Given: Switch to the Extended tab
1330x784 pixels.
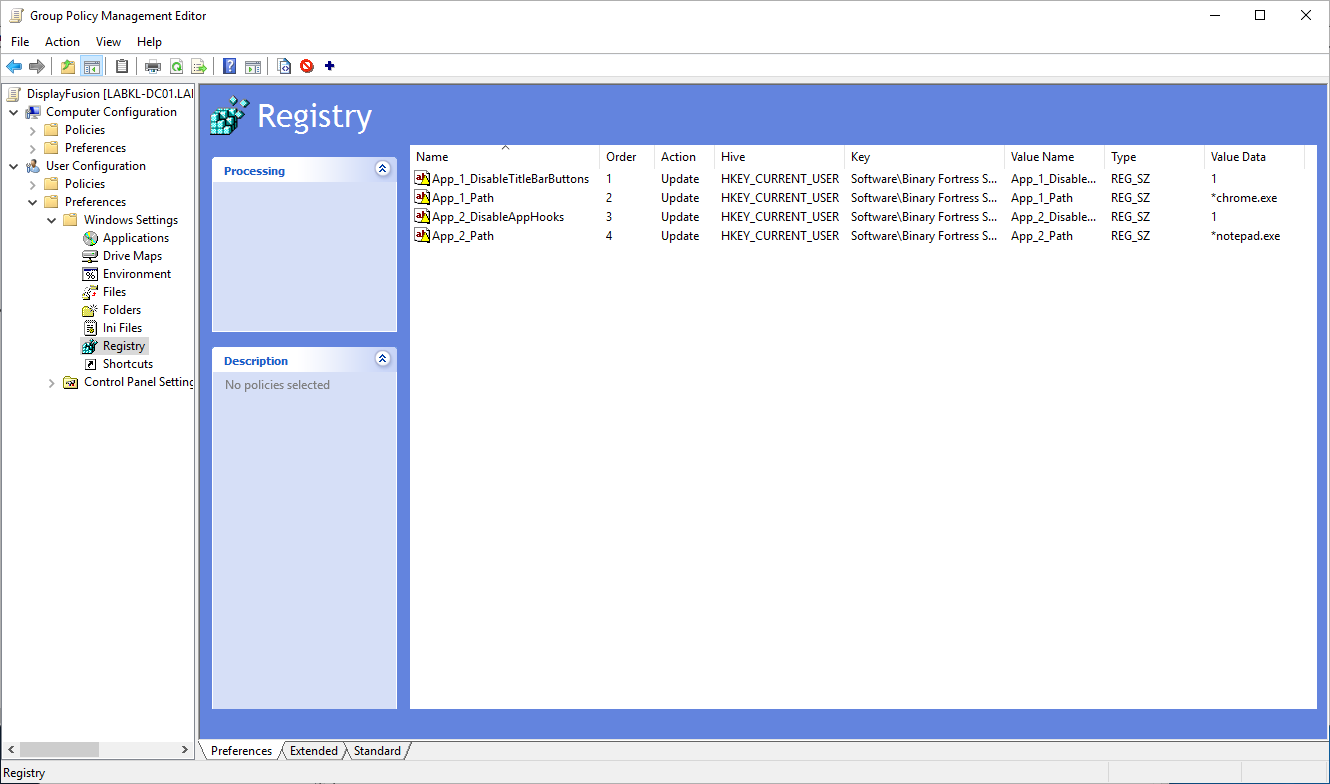Looking at the screenshot, I should click(x=314, y=751).
